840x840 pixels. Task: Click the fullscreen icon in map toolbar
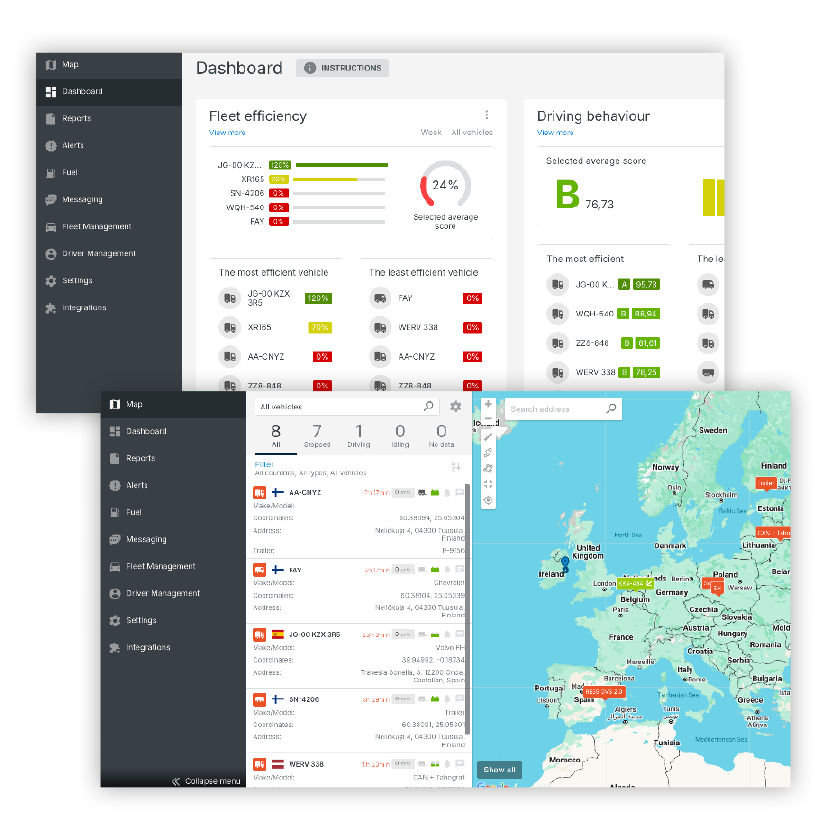click(488, 484)
